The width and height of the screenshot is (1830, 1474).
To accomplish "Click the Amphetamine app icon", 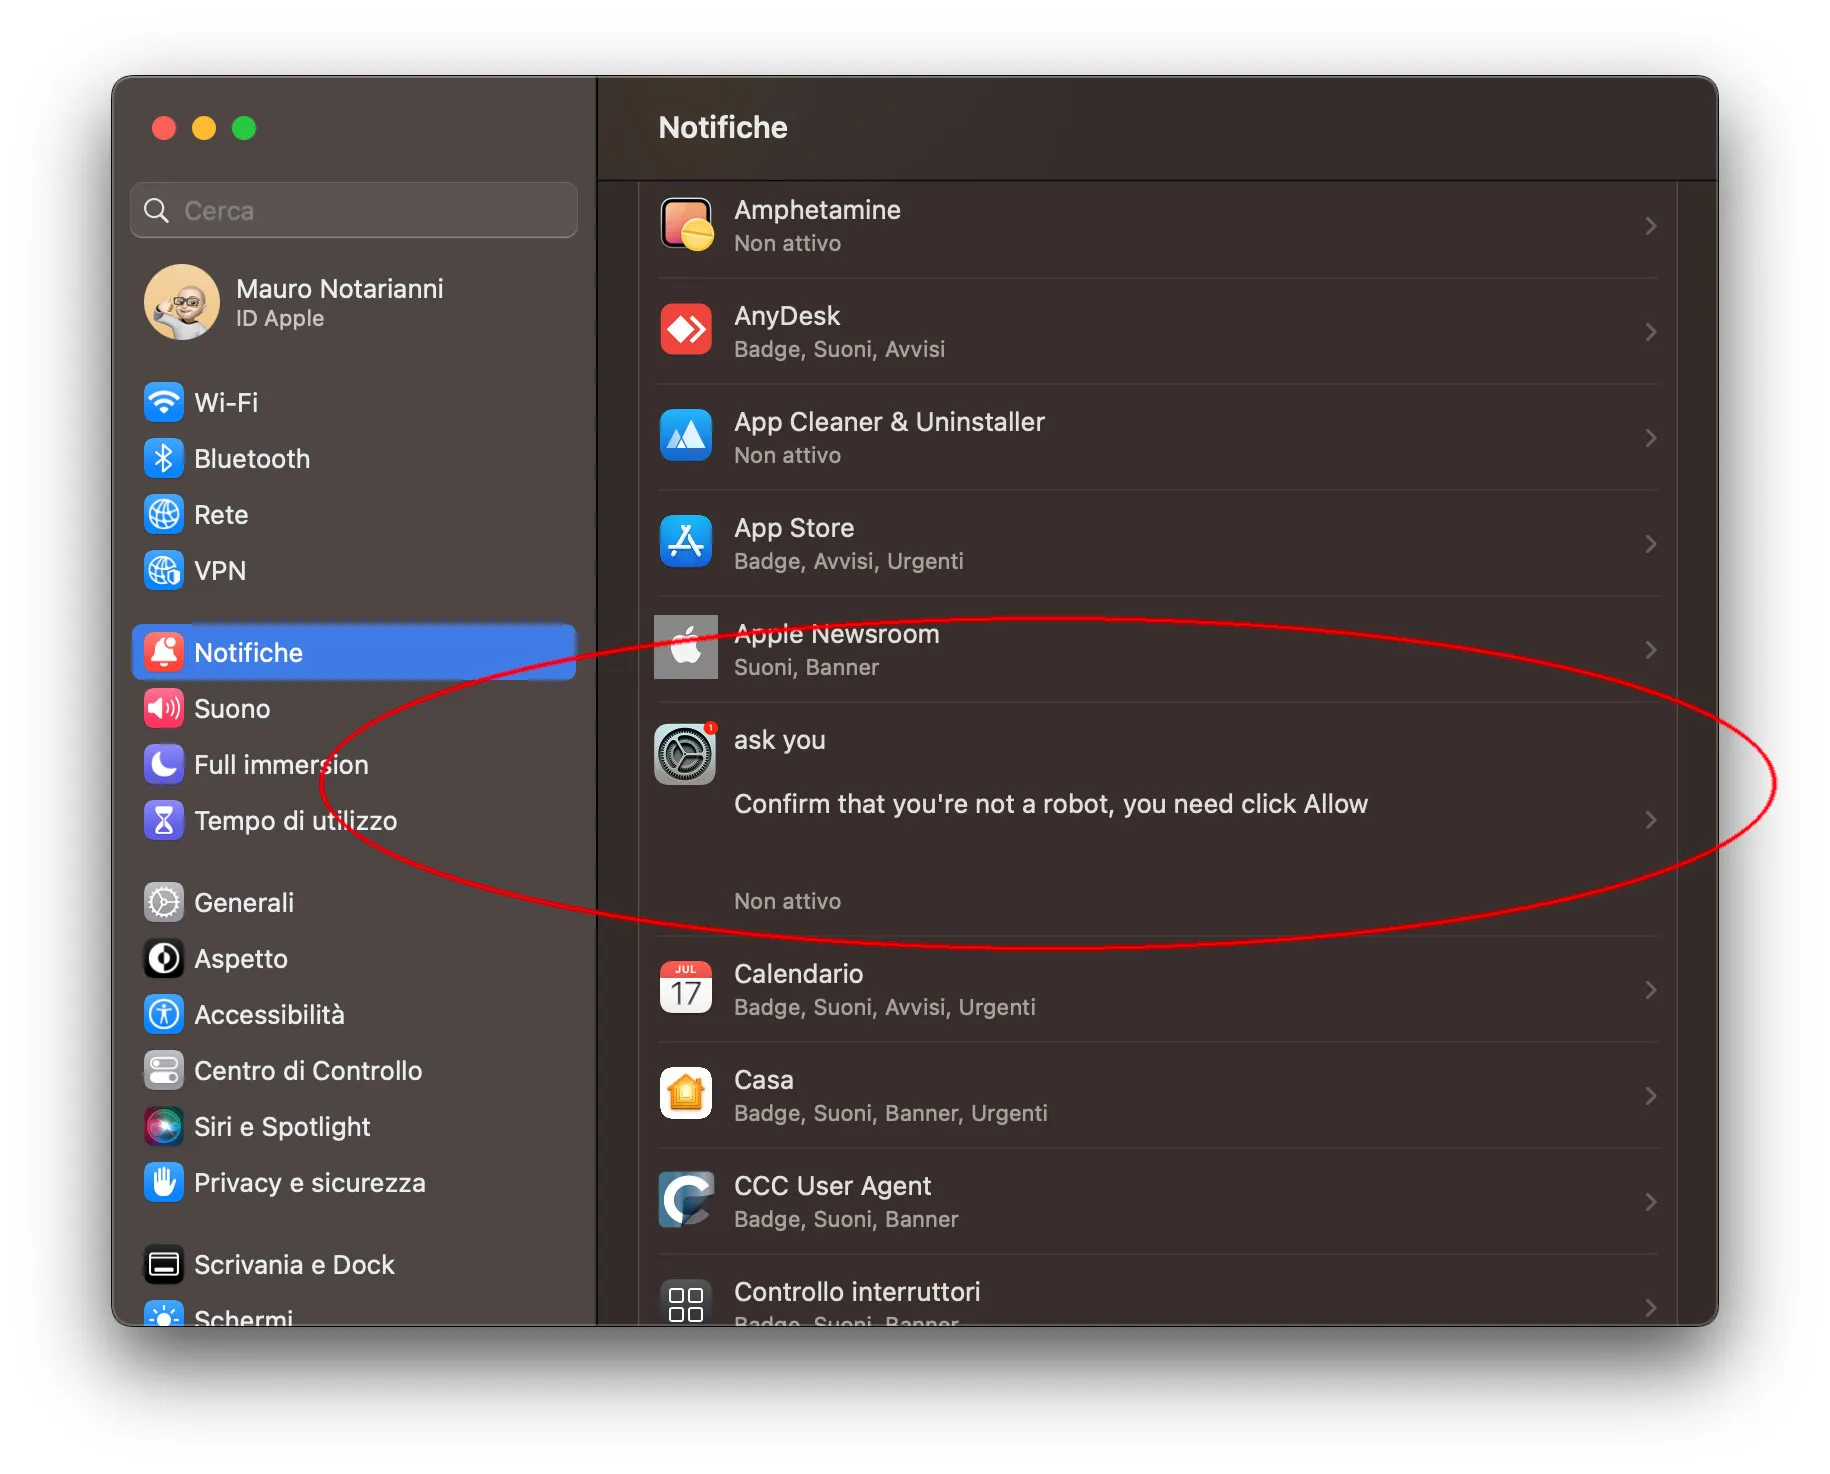I will [x=685, y=225].
